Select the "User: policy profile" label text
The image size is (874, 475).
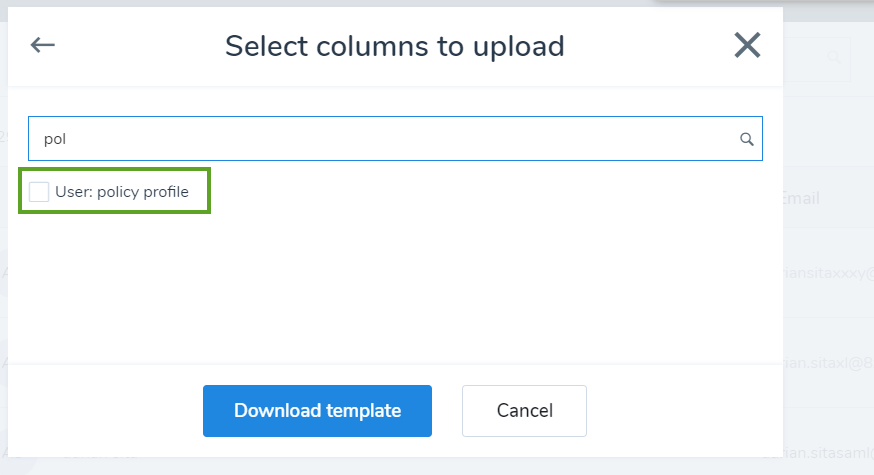122,192
